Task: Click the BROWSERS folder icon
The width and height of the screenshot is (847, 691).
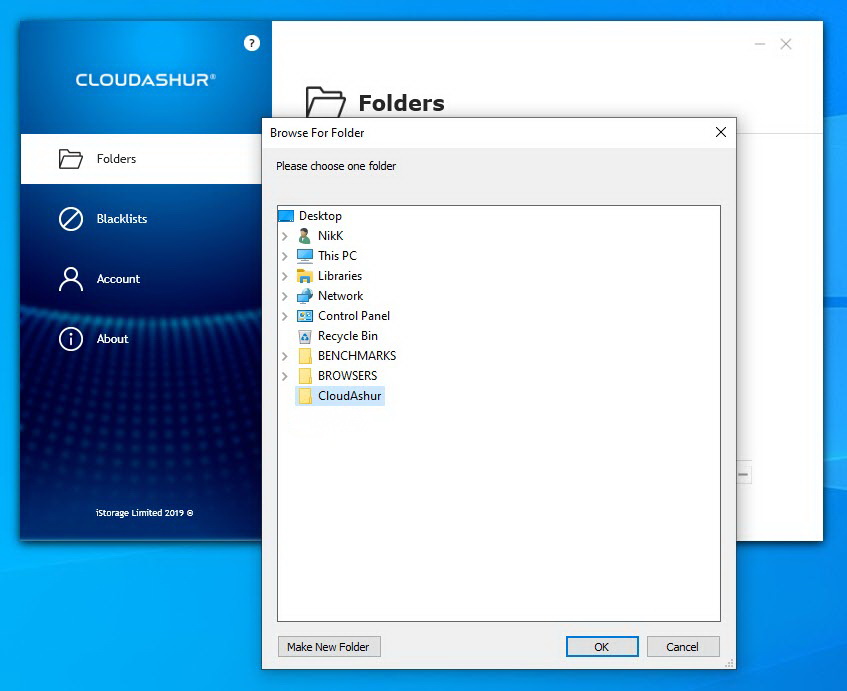Action: pyautogui.click(x=305, y=376)
